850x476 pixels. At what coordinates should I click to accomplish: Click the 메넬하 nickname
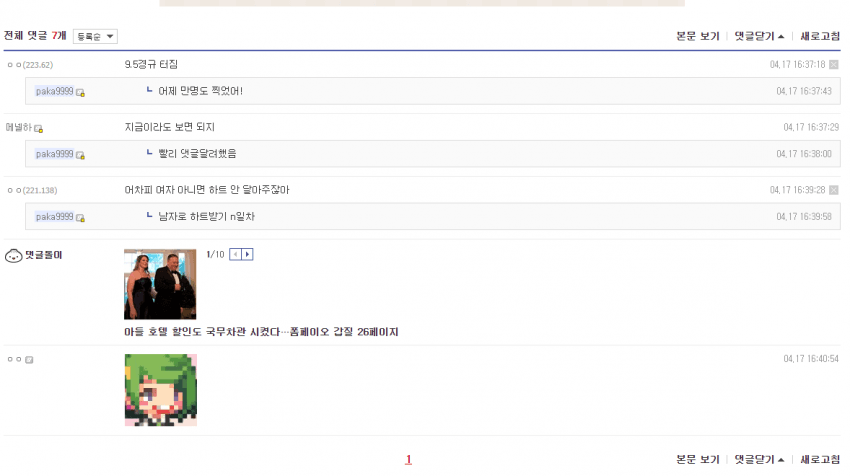[x=18, y=127]
